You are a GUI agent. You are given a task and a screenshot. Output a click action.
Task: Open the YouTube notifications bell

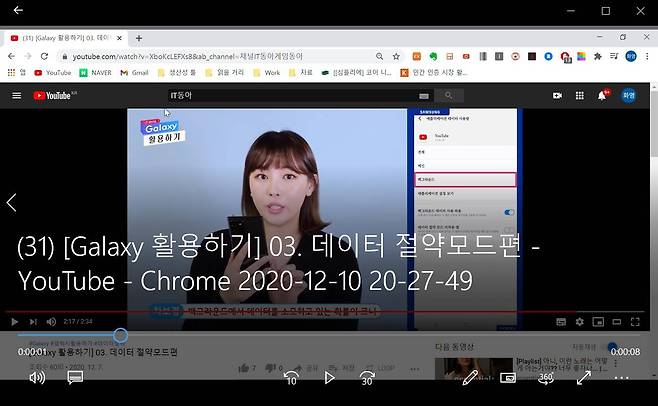(x=602, y=96)
